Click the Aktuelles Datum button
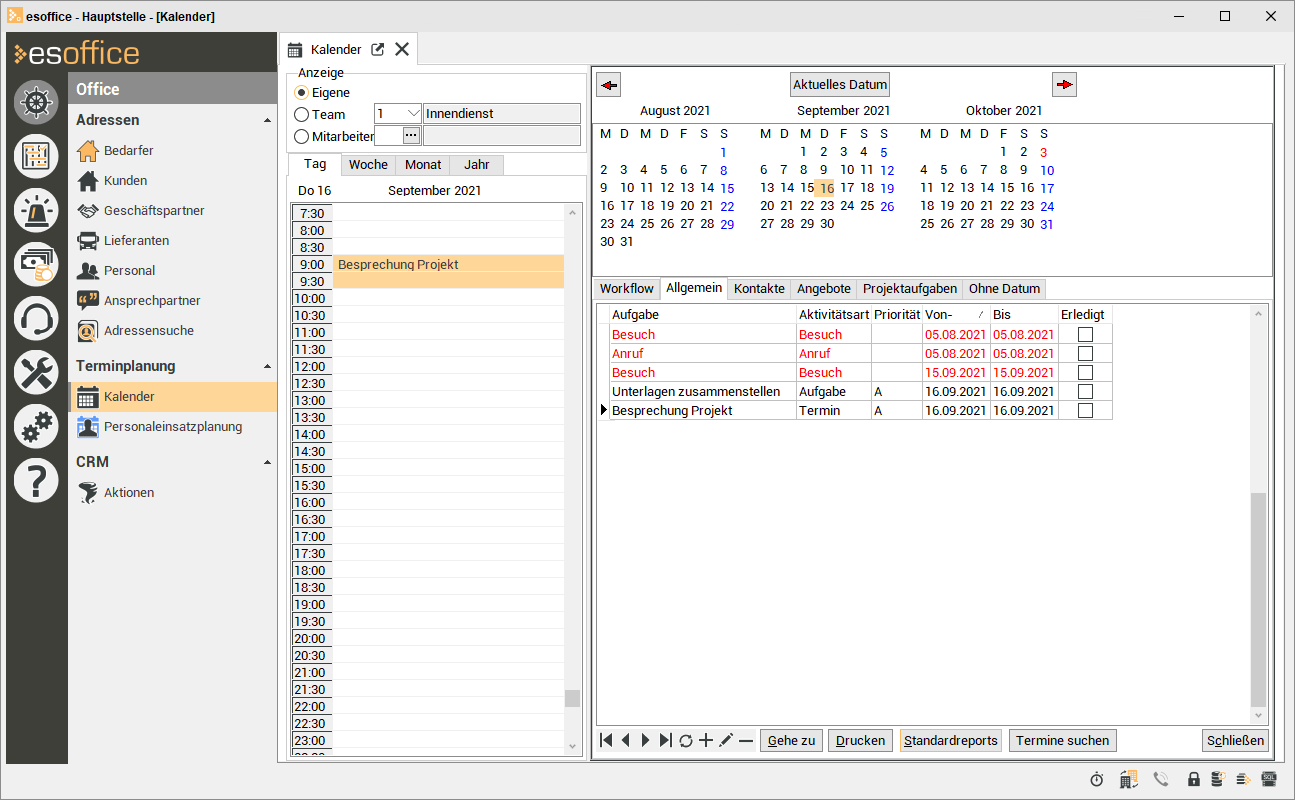This screenshot has width=1295, height=800. (x=840, y=85)
